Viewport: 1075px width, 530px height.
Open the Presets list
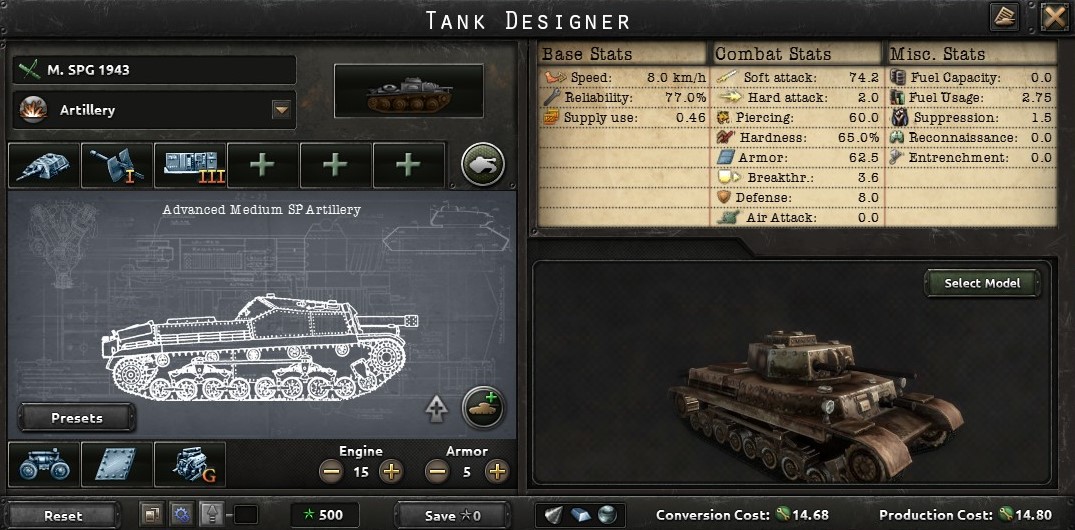(77, 418)
